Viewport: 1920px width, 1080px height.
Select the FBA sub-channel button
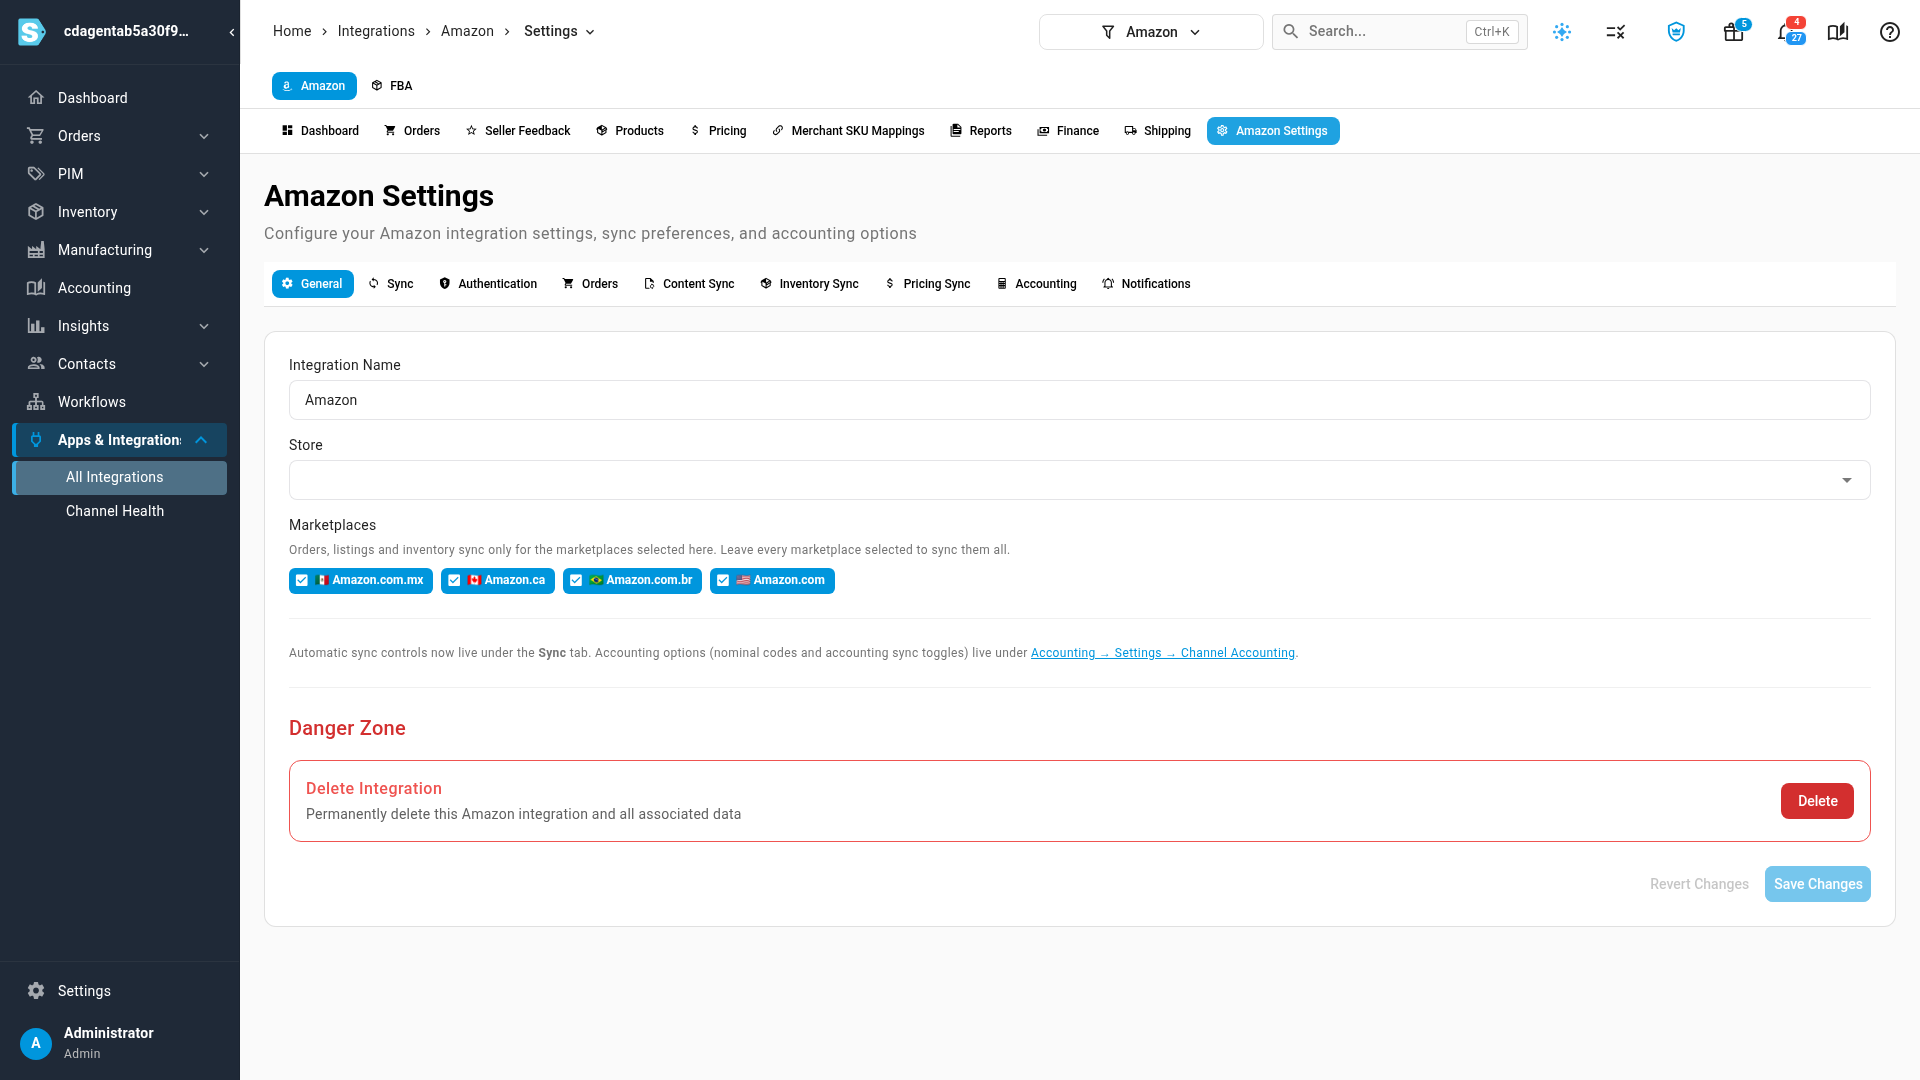392,86
